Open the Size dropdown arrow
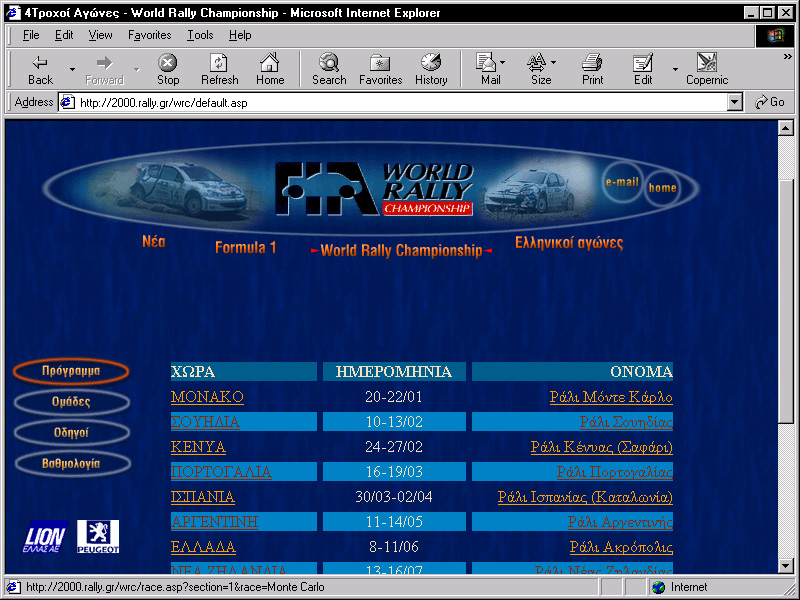Viewport: 800px width, 600px height. click(x=554, y=62)
